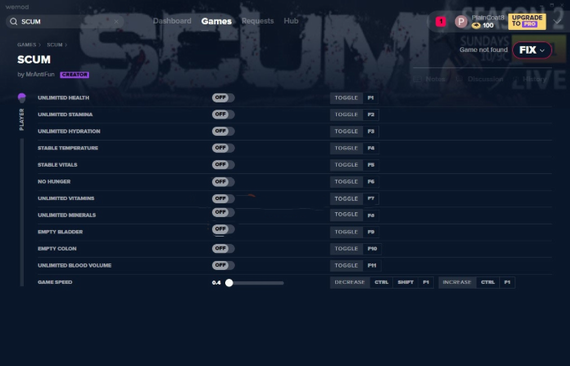Image resolution: width=570 pixels, height=366 pixels.
Task: Click the CREATOR badge
Action: click(75, 75)
